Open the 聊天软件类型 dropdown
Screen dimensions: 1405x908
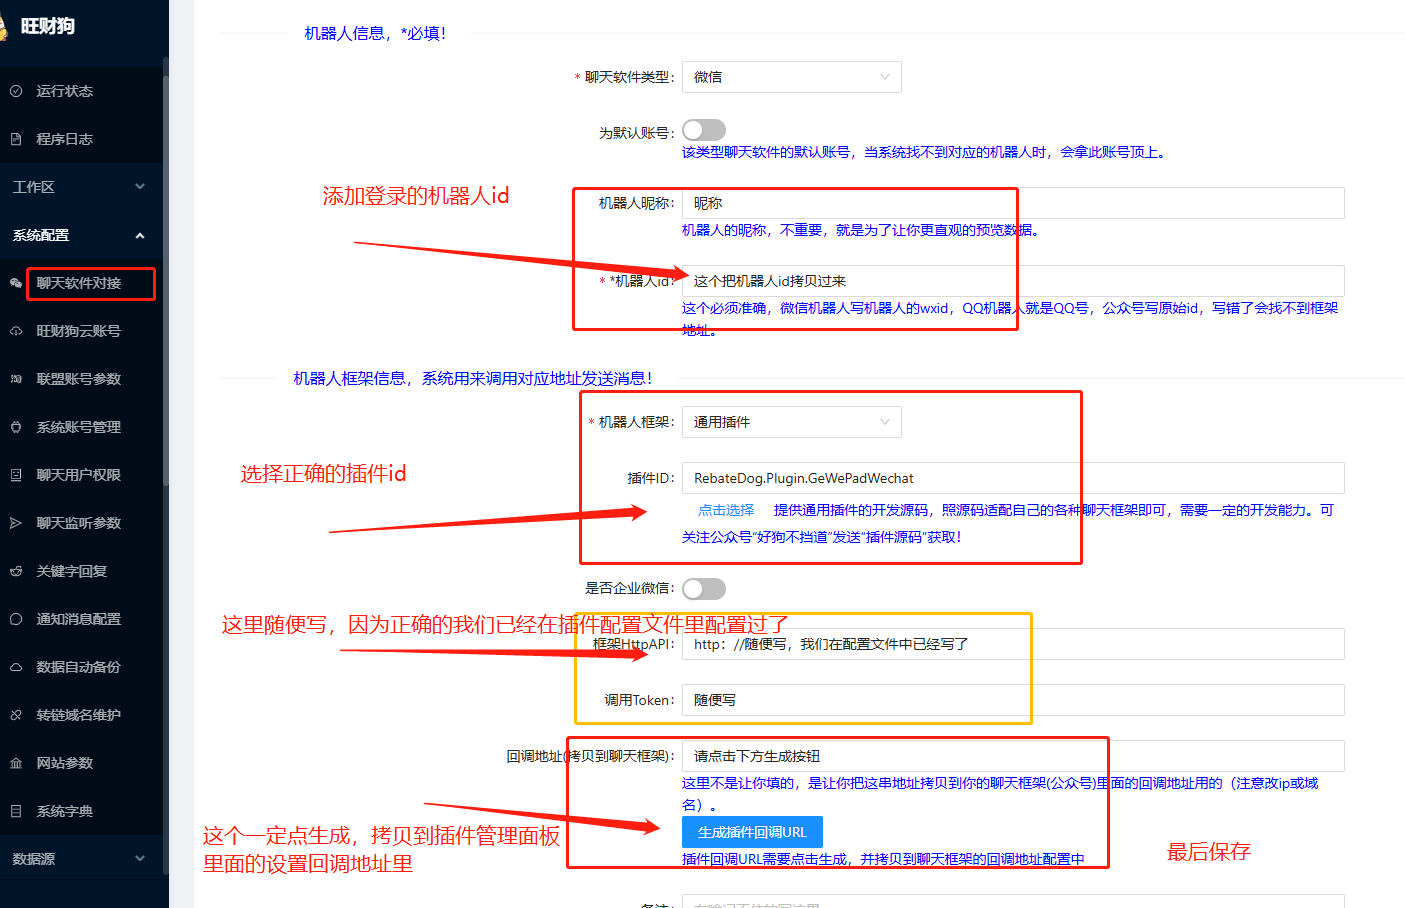(791, 77)
